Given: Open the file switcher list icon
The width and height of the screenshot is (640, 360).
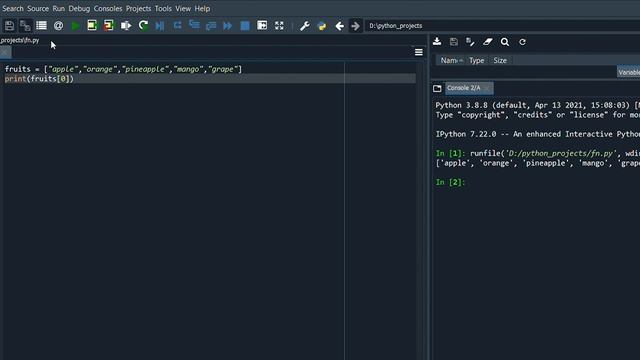Looking at the screenshot, I should [x=41, y=26].
